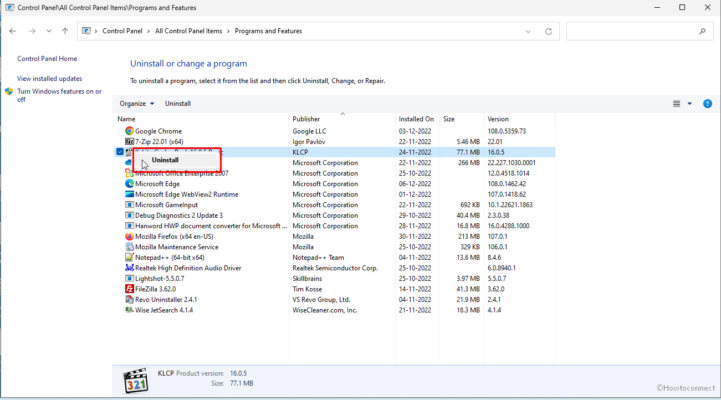The height and width of the screenshot is (400, 721).
Task: Click the Microsoft GameInput icon
Action: pyautogui.click(x=129, y=205)
